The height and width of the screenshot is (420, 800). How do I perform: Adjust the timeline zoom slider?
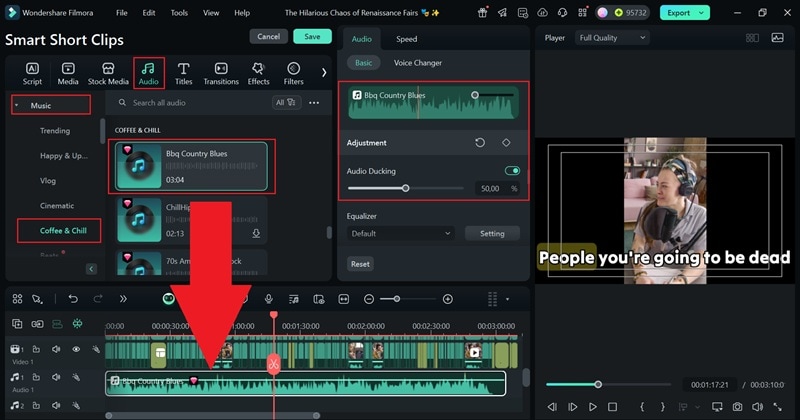396,299
